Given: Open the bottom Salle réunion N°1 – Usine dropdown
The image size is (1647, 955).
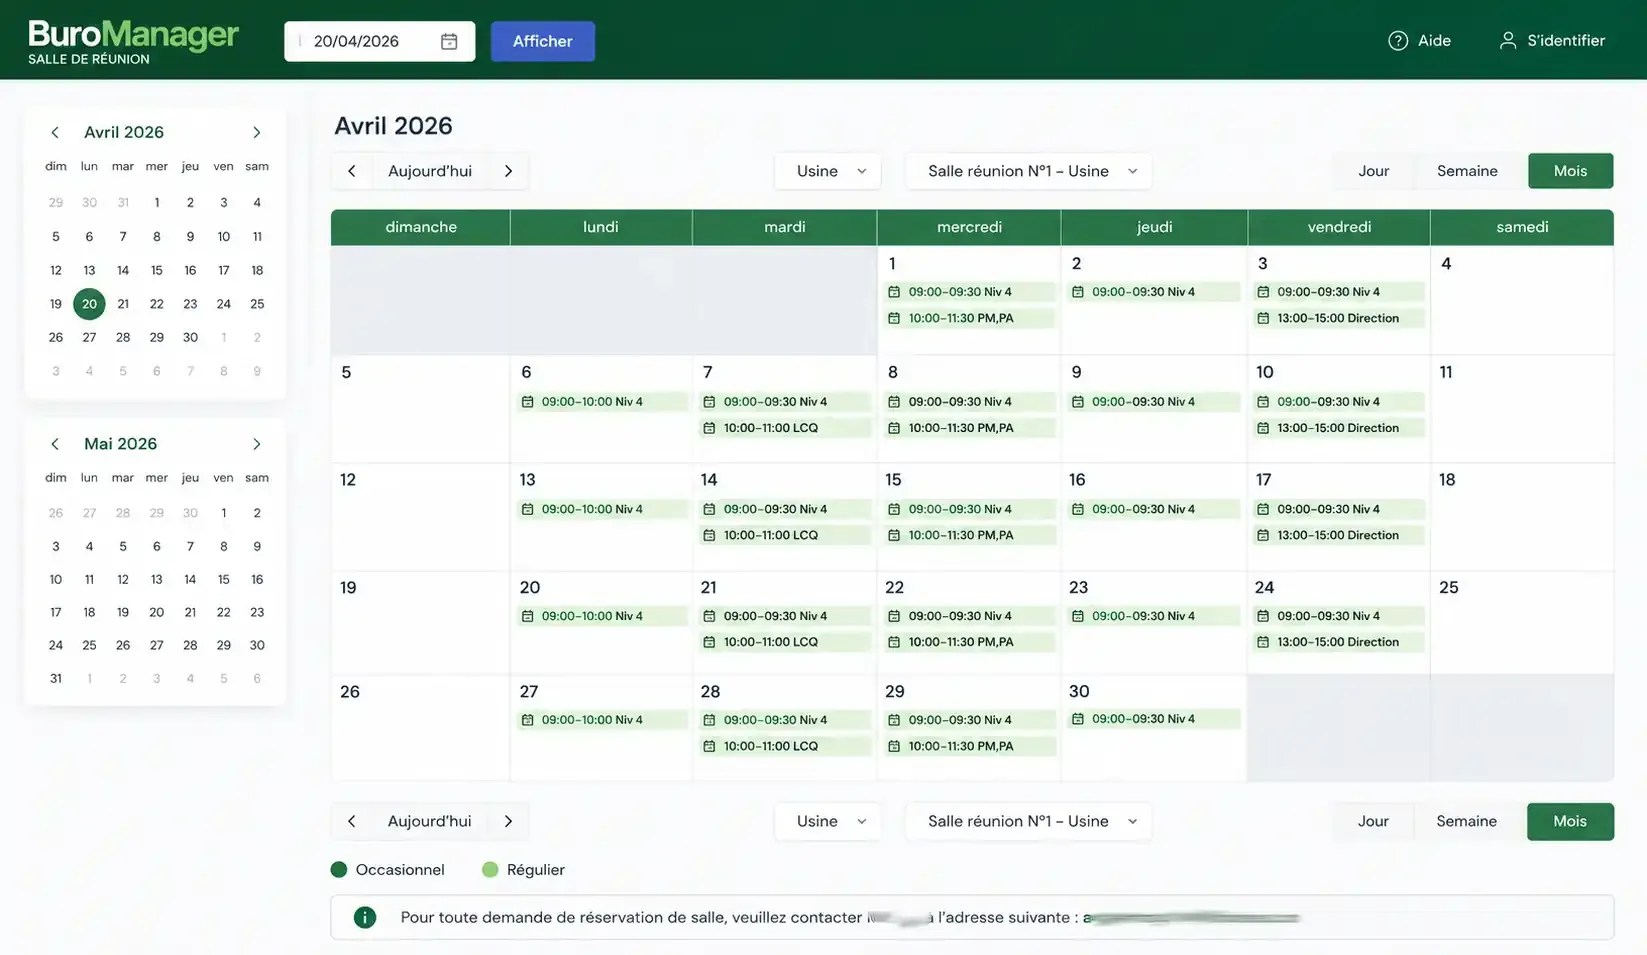Looking at the screenshot, I should click(1029, 821).
